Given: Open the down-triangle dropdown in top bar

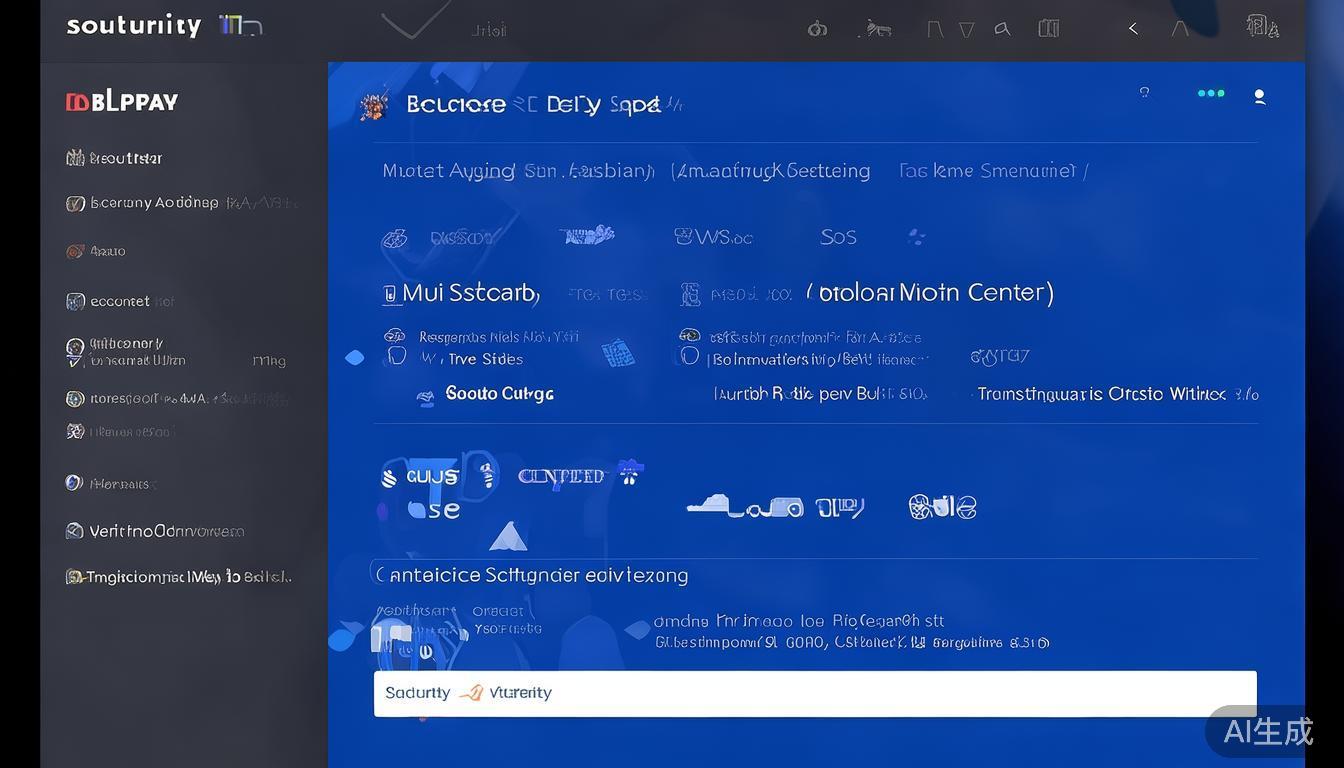Looking at the screenshot, I should pos(966,30).
